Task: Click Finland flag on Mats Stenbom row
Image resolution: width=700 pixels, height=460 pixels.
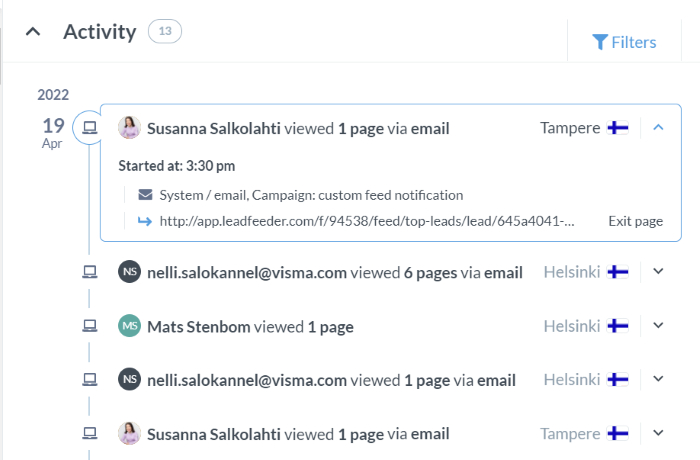Action: click(618, 326)
